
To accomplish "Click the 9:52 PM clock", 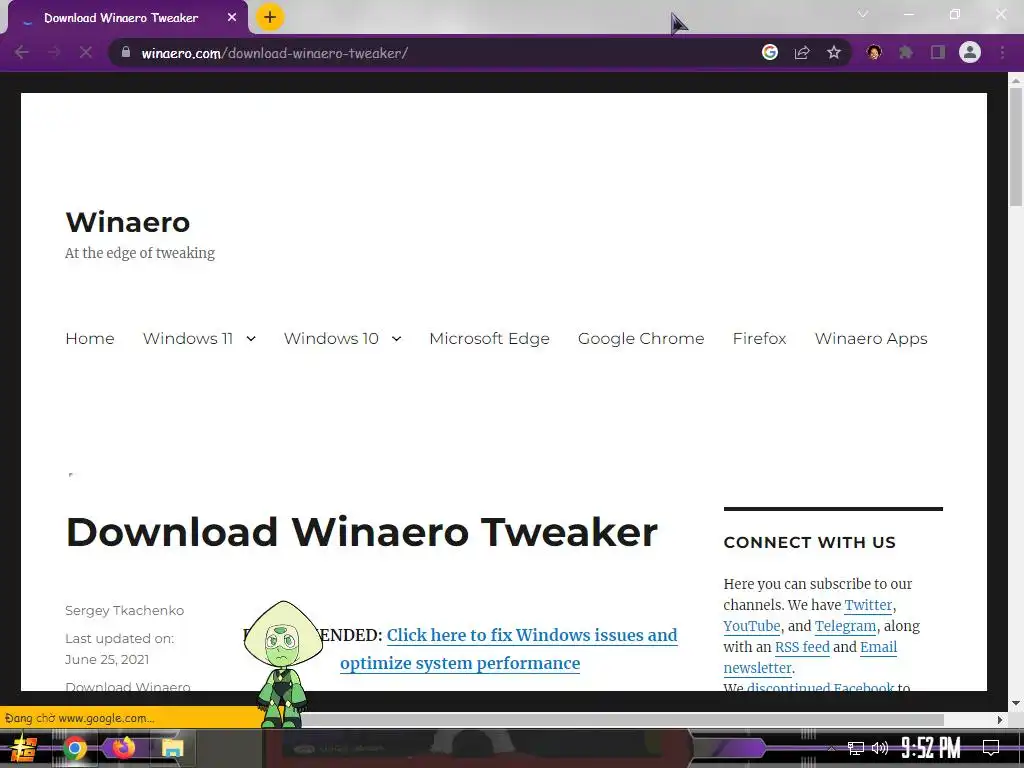I will [x=931, y=748].
